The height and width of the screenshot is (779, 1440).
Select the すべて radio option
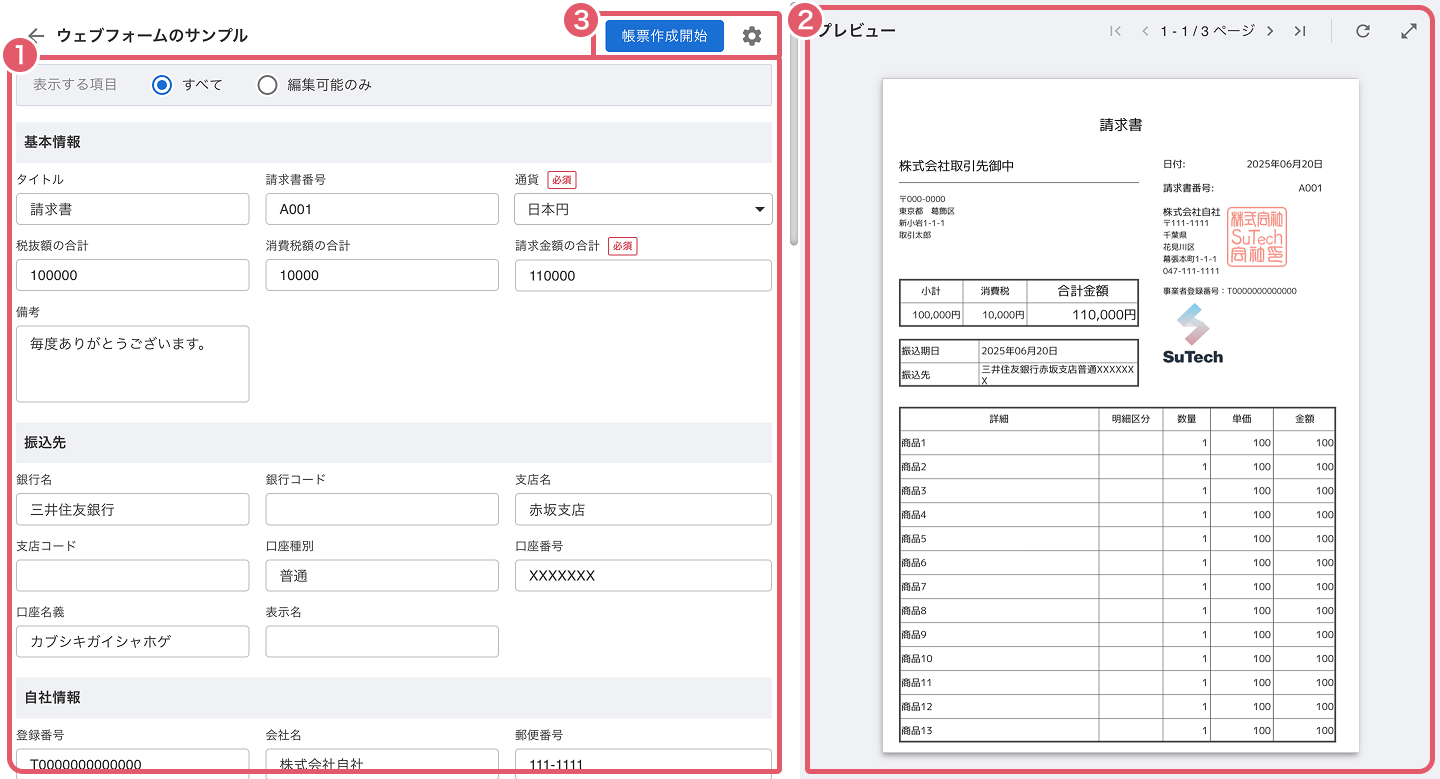[x=162, y=85]
